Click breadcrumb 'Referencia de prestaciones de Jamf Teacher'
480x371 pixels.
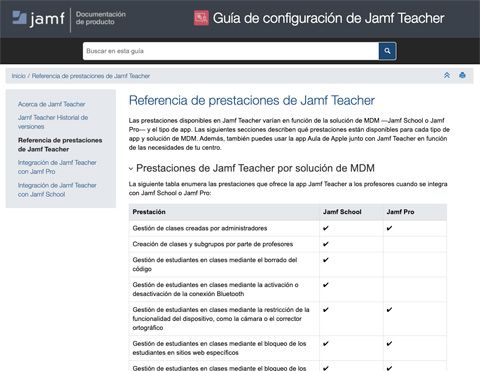pyautogui.click(x=91, y=76)
